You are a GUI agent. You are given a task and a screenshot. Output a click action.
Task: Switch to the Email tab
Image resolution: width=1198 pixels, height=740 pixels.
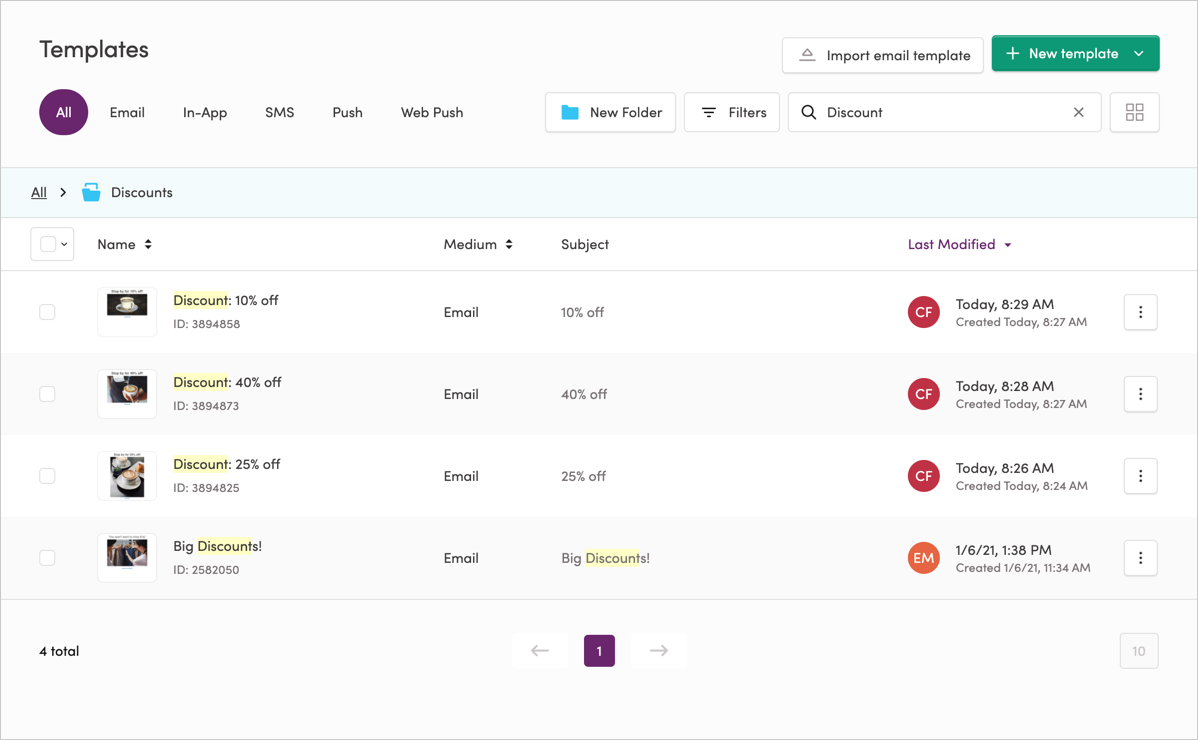127,112
